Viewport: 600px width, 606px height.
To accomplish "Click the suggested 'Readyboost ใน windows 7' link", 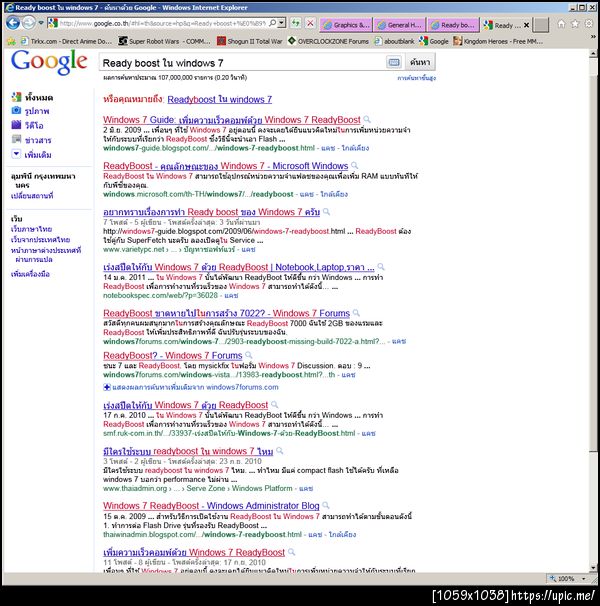I will tap(220, 100).
